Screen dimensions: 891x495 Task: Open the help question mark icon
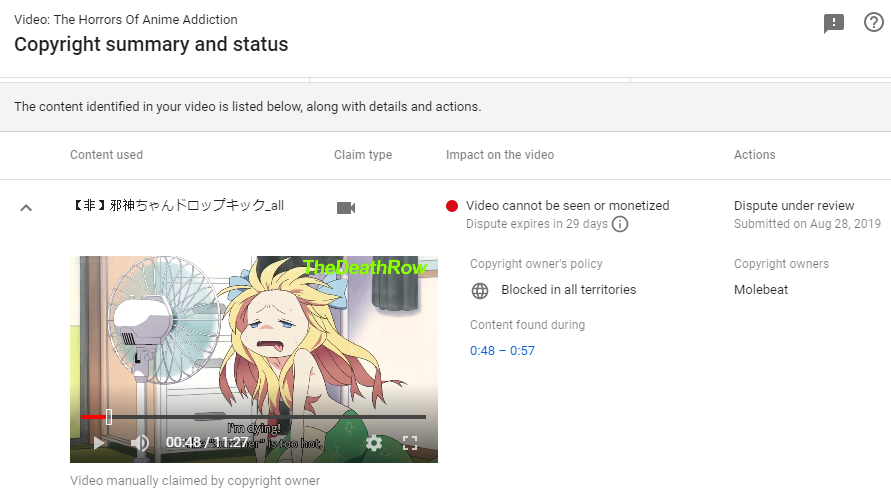point(873,22)
